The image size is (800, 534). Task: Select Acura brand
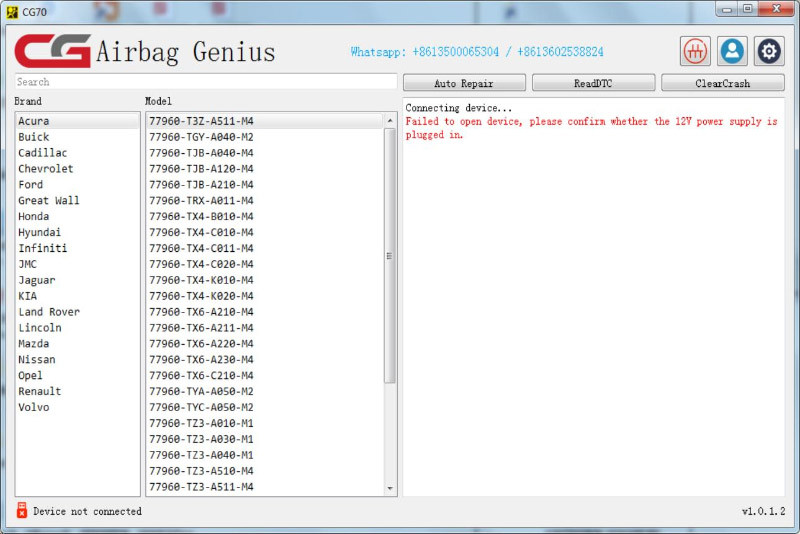click(78, 121)
